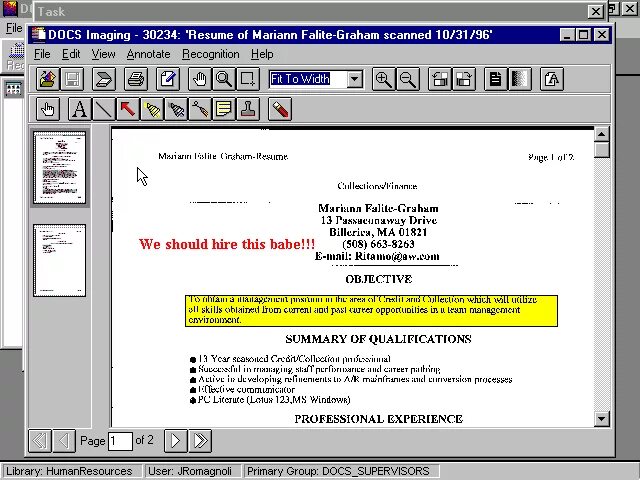Open the File menu in DOCS Imaging

[x=42, y=54]
